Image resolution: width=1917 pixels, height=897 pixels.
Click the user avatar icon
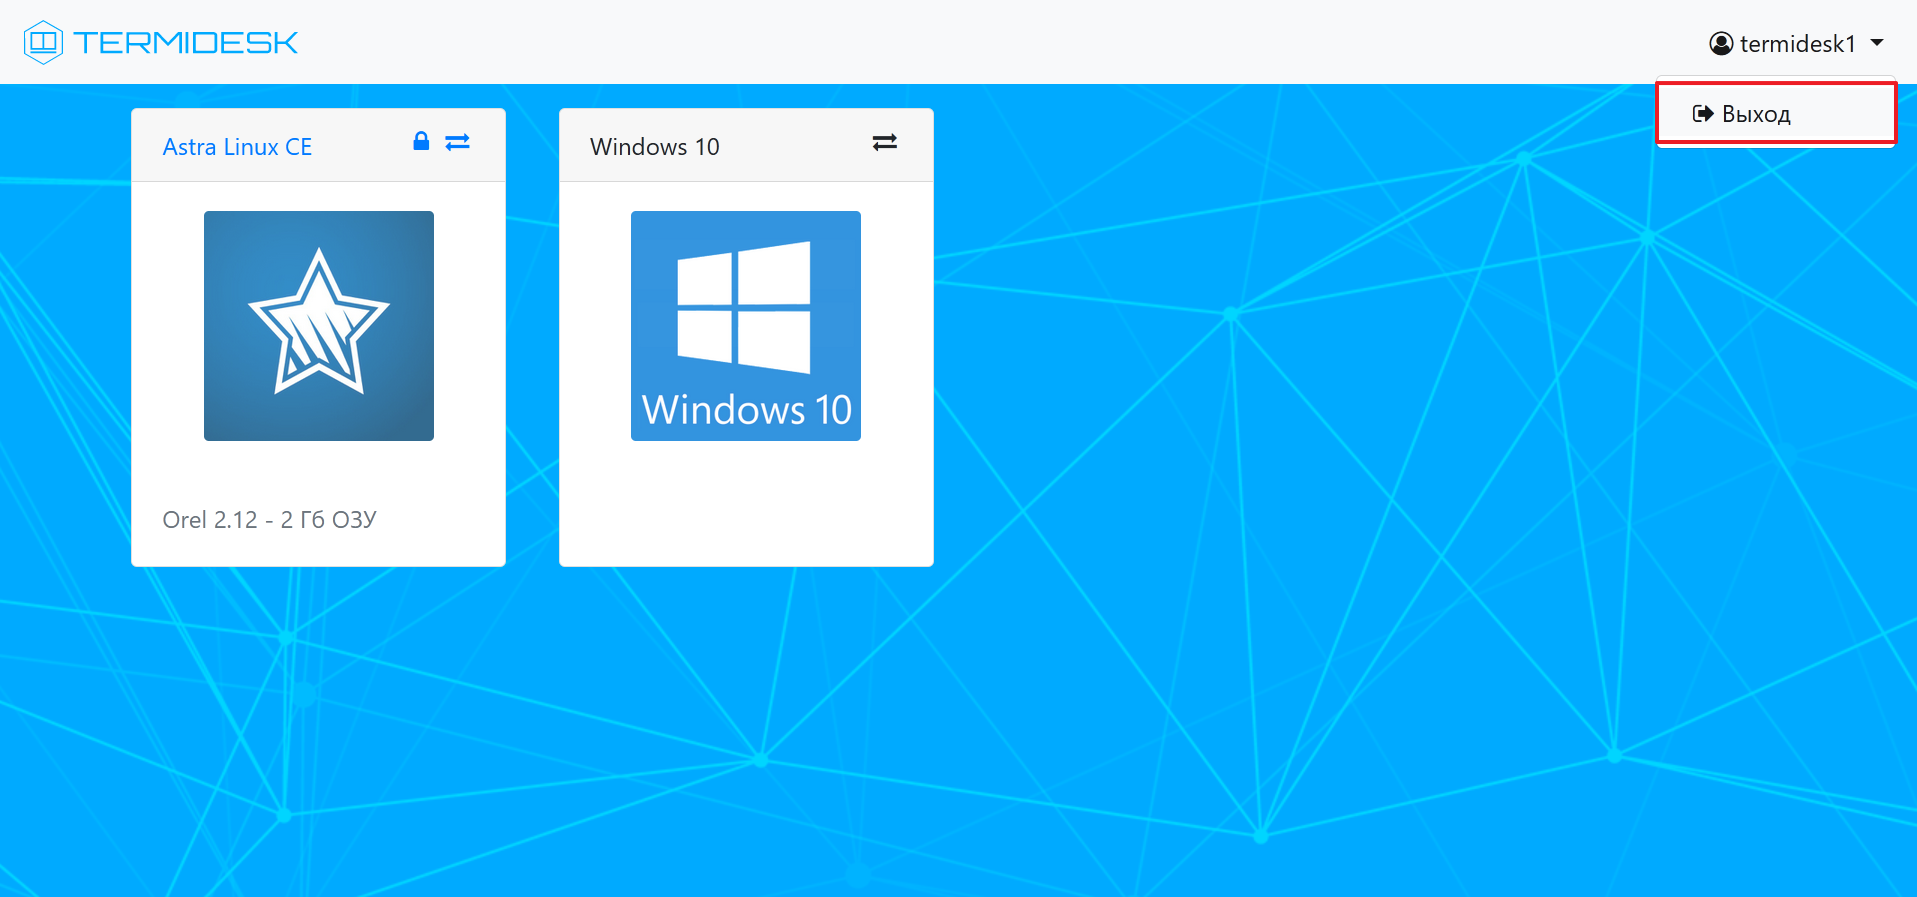point(1720,44)
